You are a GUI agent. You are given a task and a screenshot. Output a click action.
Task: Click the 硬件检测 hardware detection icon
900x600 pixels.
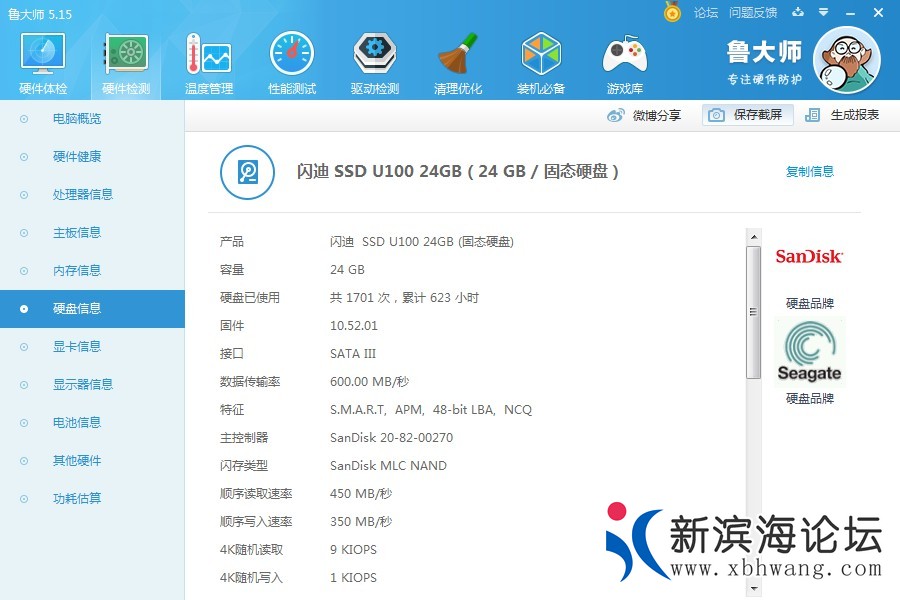(x=126, y=56)
